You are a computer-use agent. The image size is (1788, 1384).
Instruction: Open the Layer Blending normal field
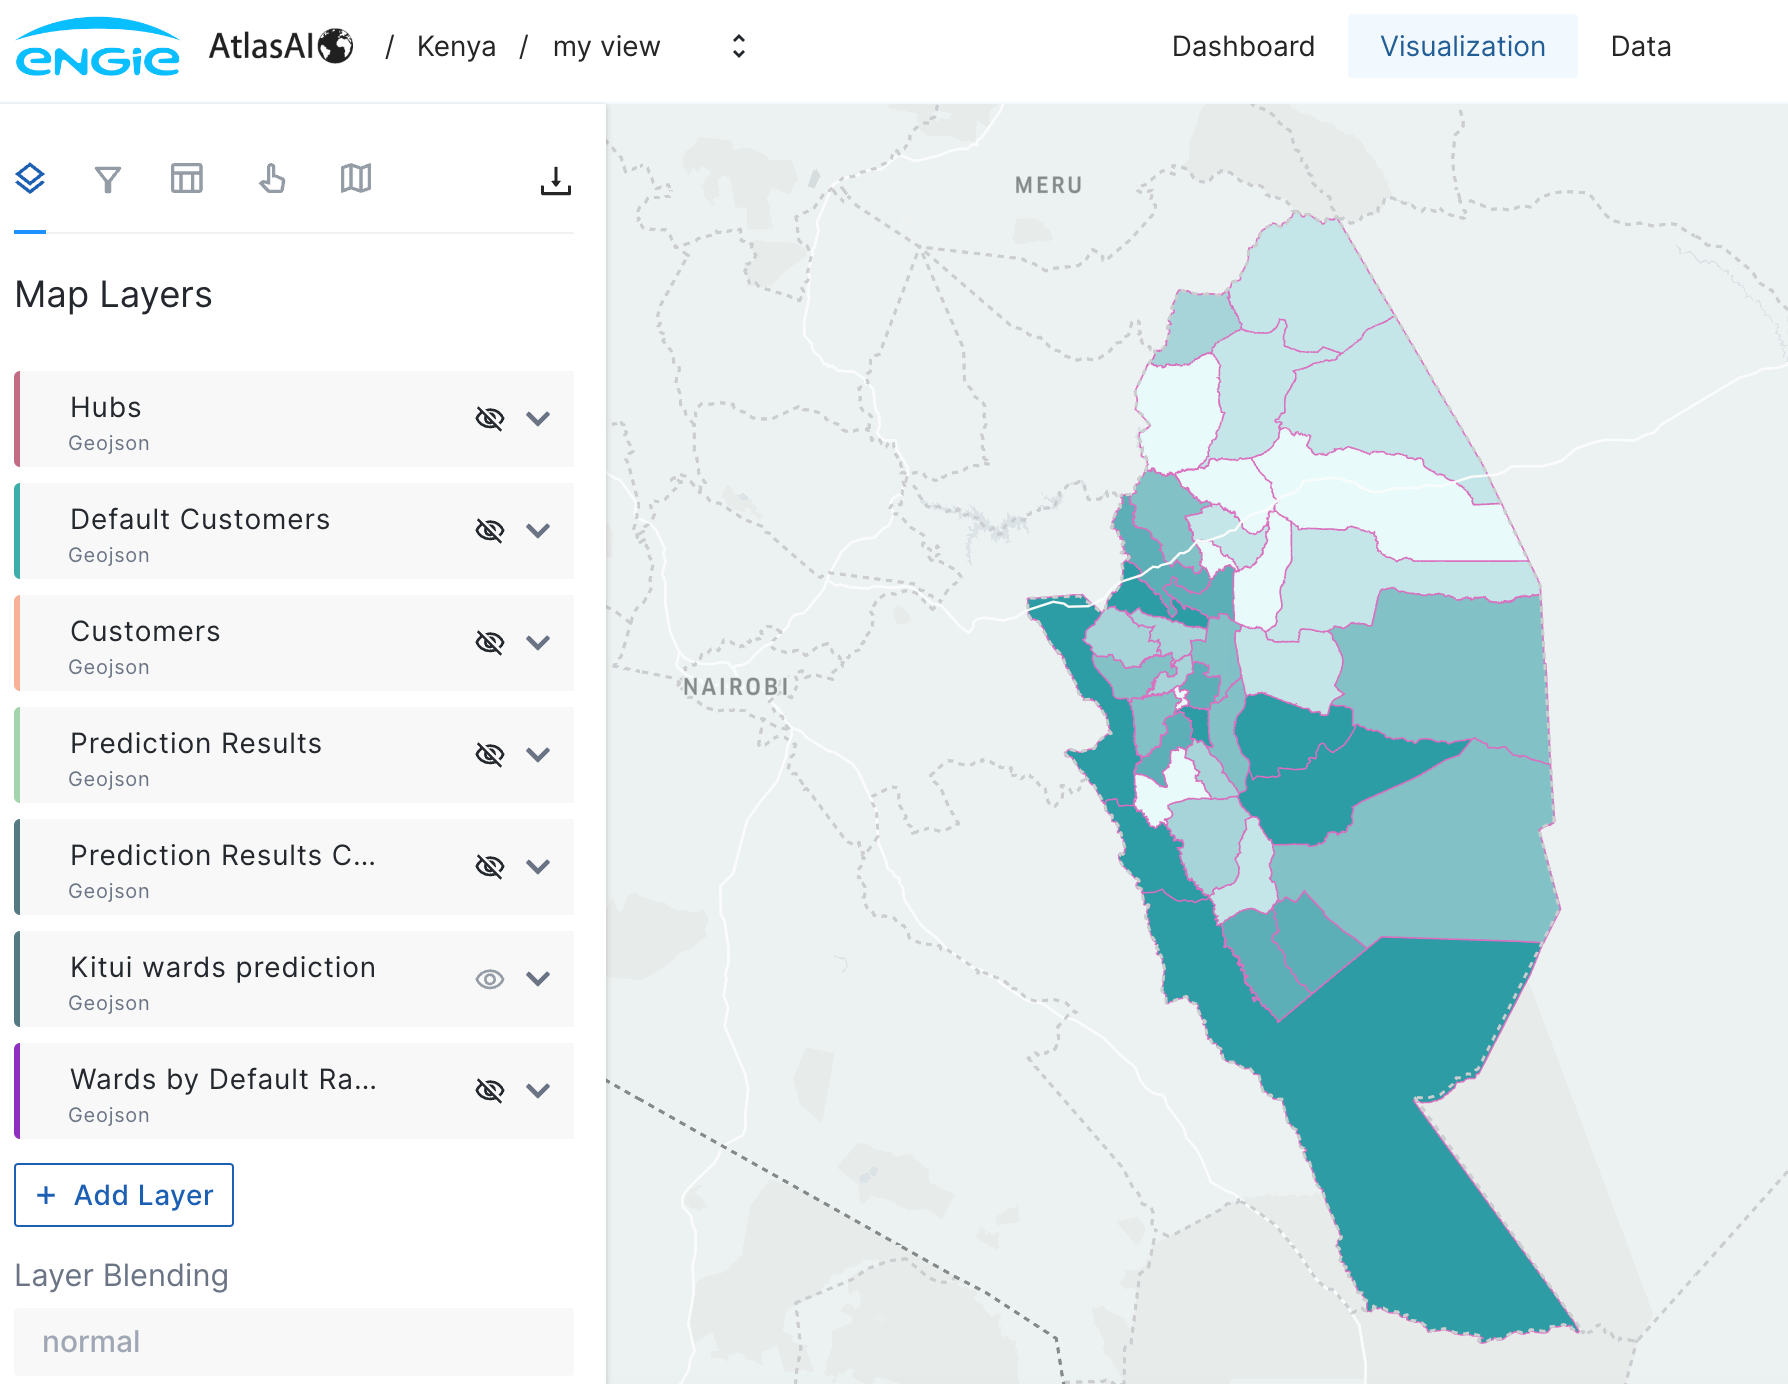294,1341
